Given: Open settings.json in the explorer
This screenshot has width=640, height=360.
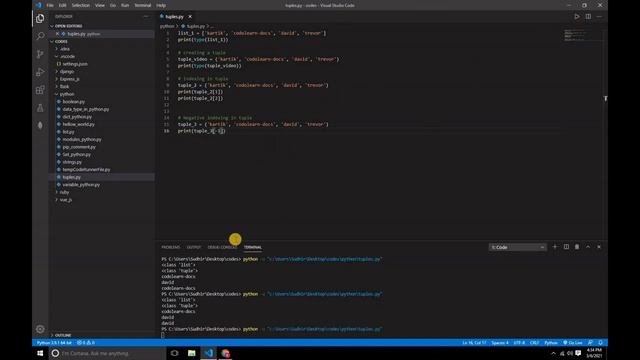Looking at the screenshot, I should (75, 64).
